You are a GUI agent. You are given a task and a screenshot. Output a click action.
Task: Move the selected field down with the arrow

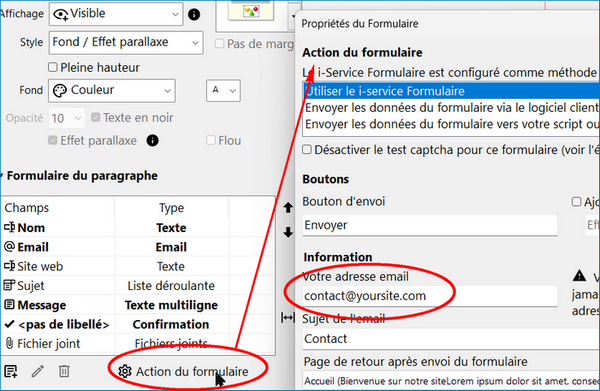tap(288, 232)
